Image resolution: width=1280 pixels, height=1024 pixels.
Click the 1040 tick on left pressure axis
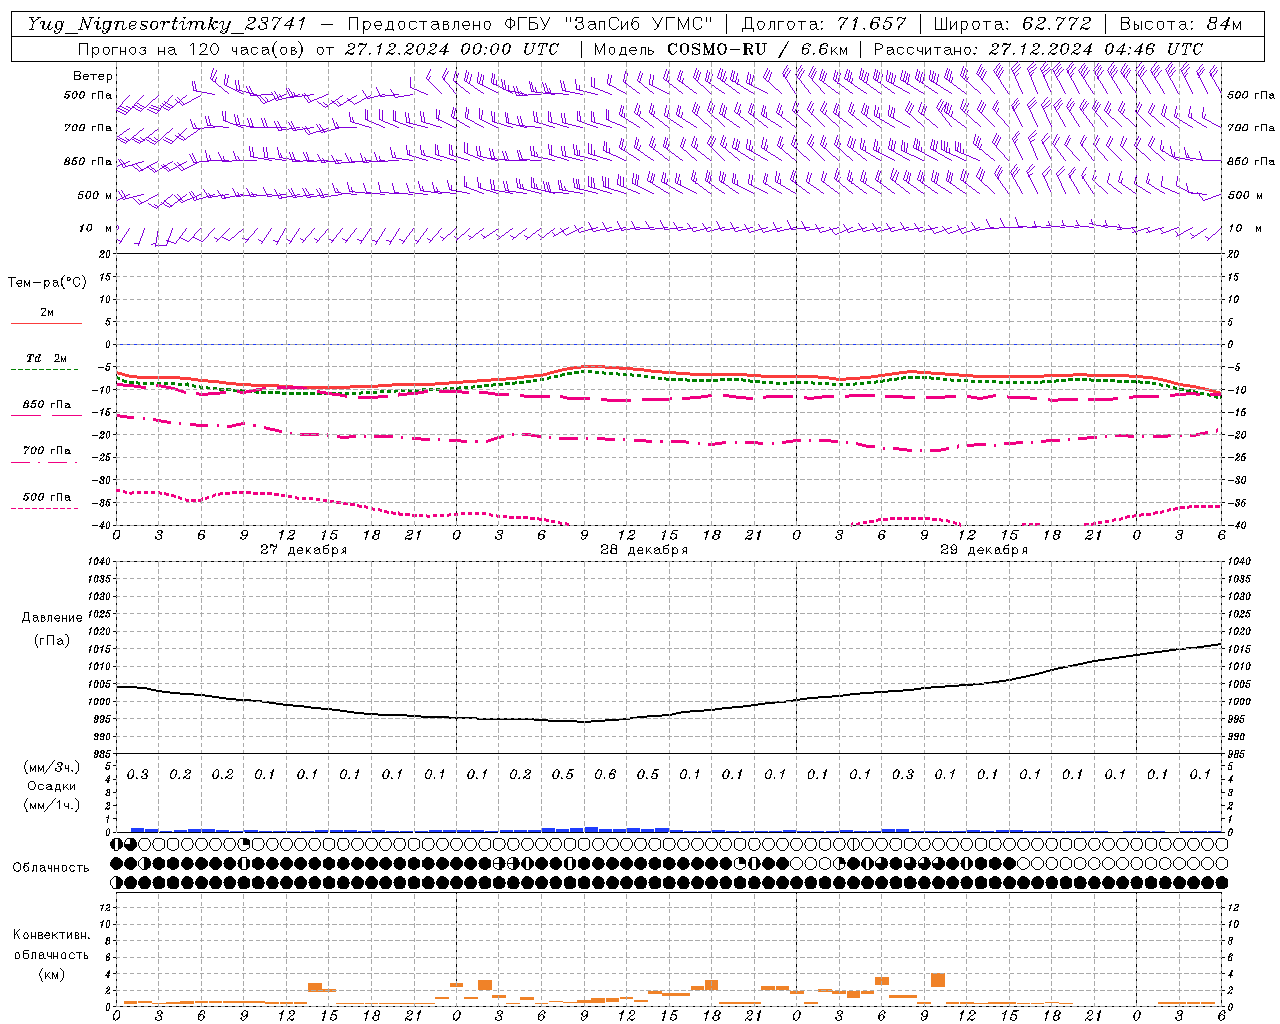98,562
